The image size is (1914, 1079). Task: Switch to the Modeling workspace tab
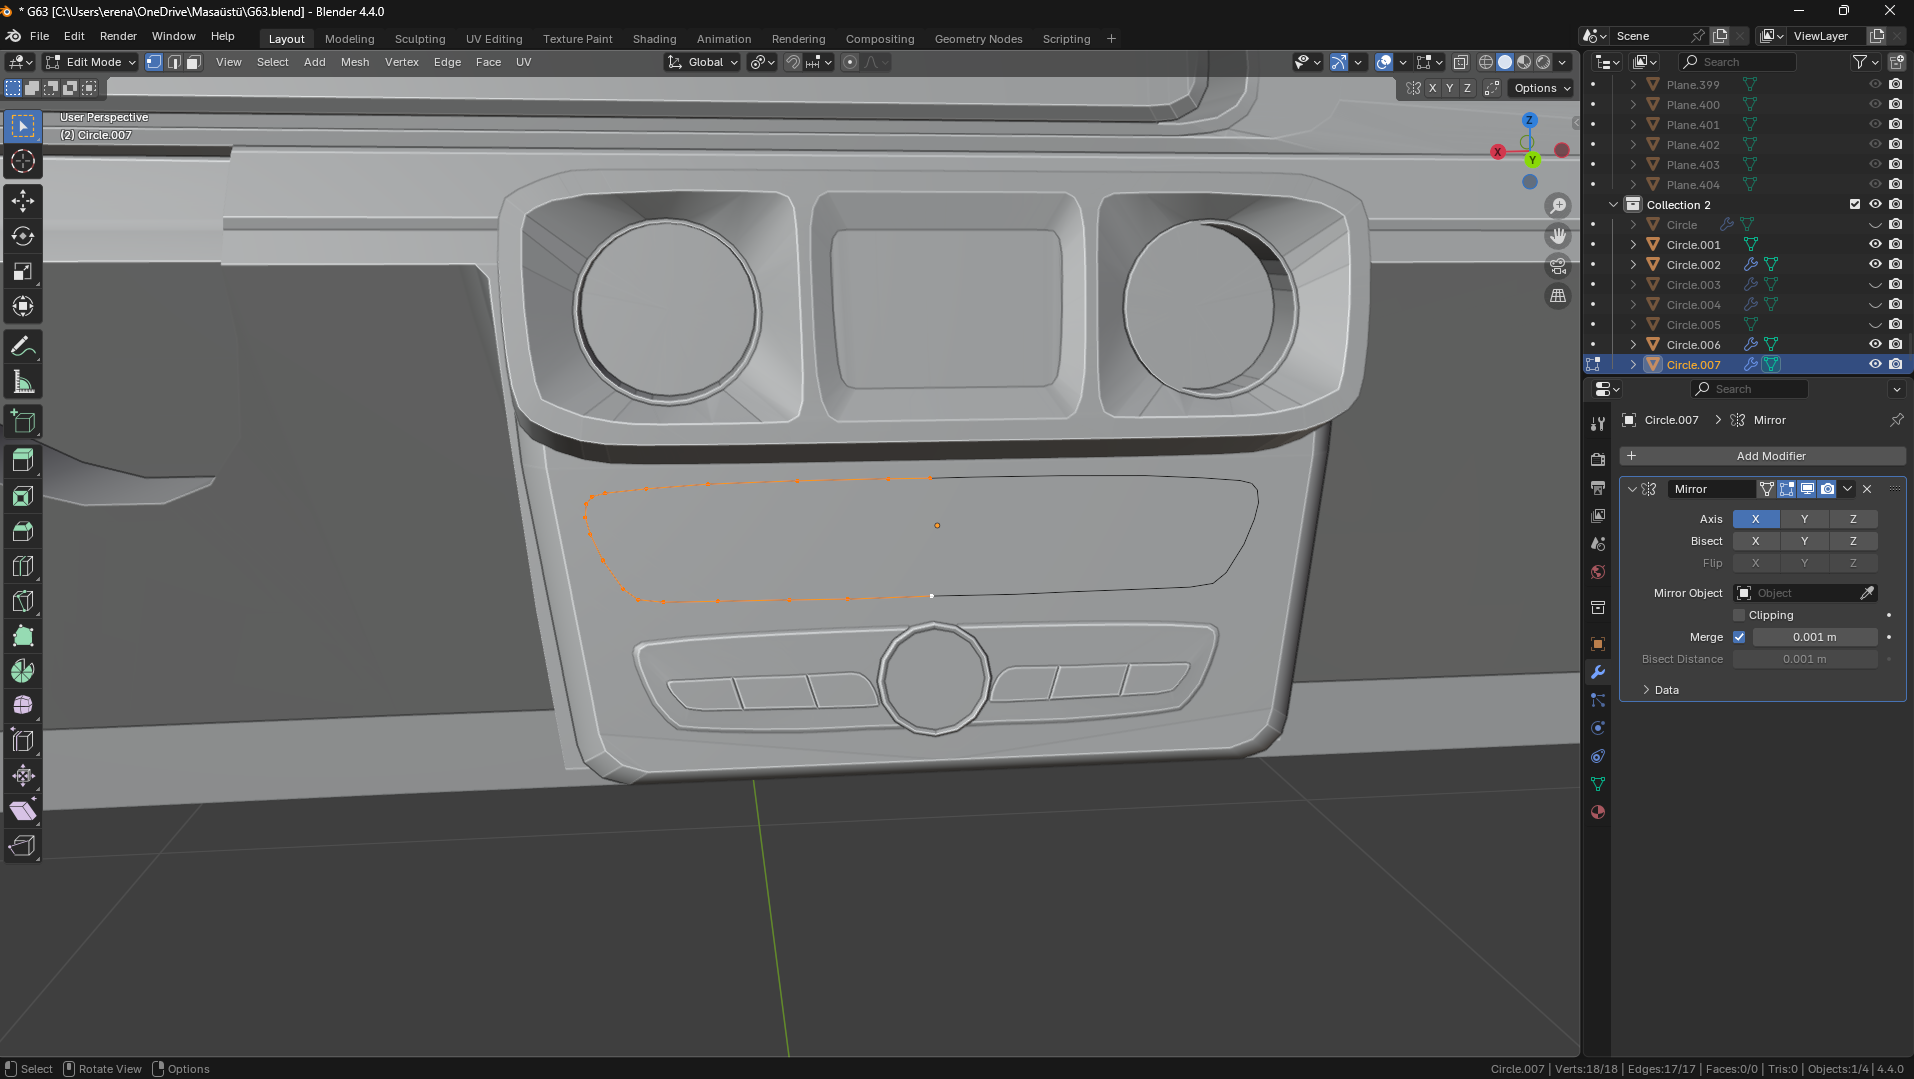point(349,39)
